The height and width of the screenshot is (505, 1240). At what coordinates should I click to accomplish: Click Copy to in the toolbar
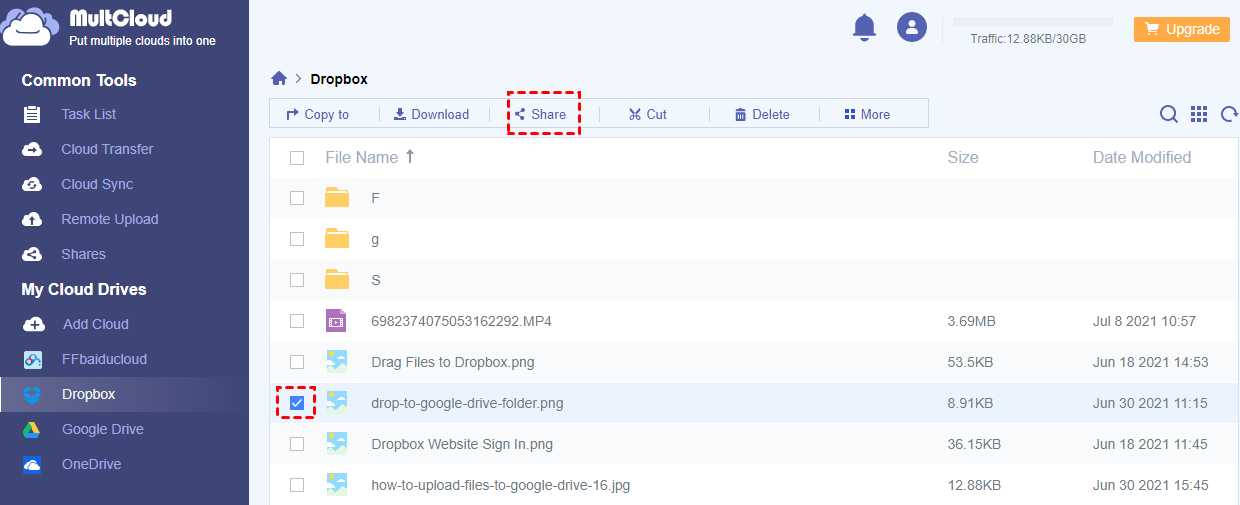(x=318, y=114)
